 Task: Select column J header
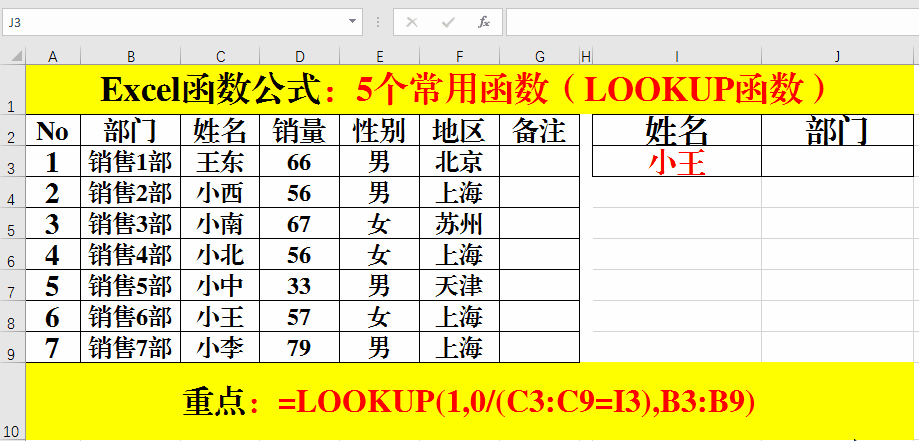click(838, 56)
